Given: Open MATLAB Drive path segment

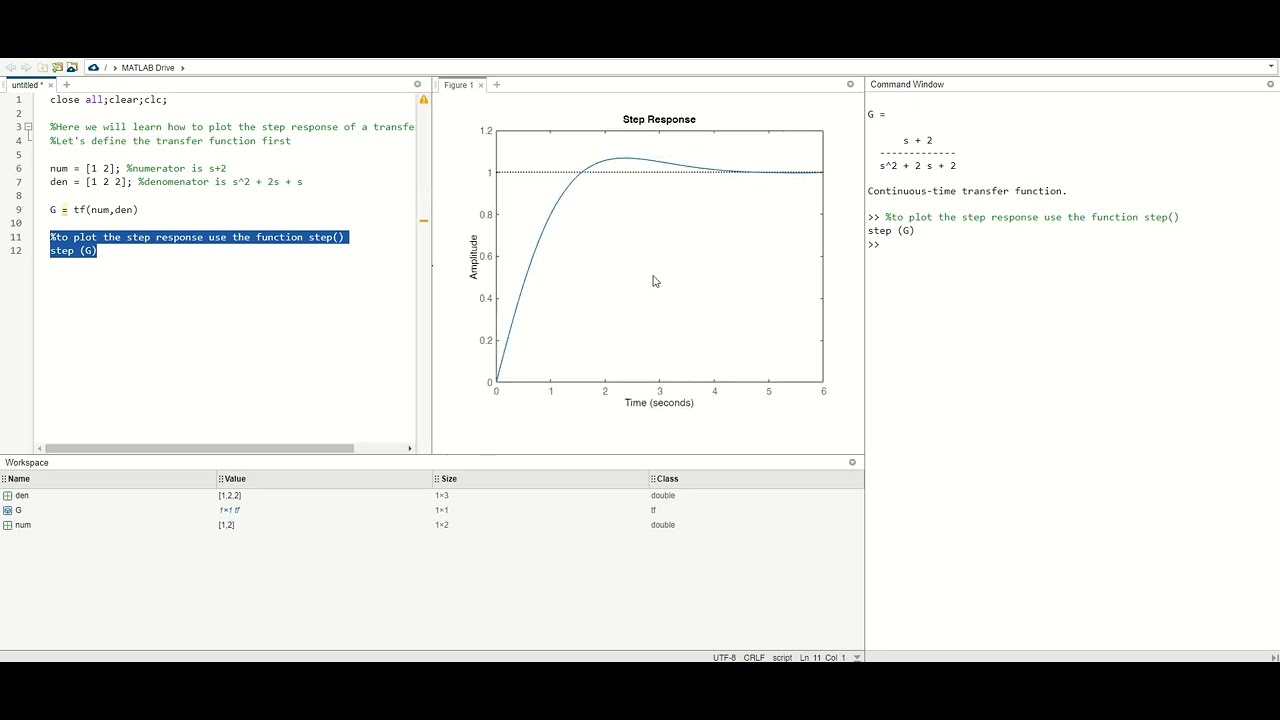Looking at the screenshot, I should 148,68.
